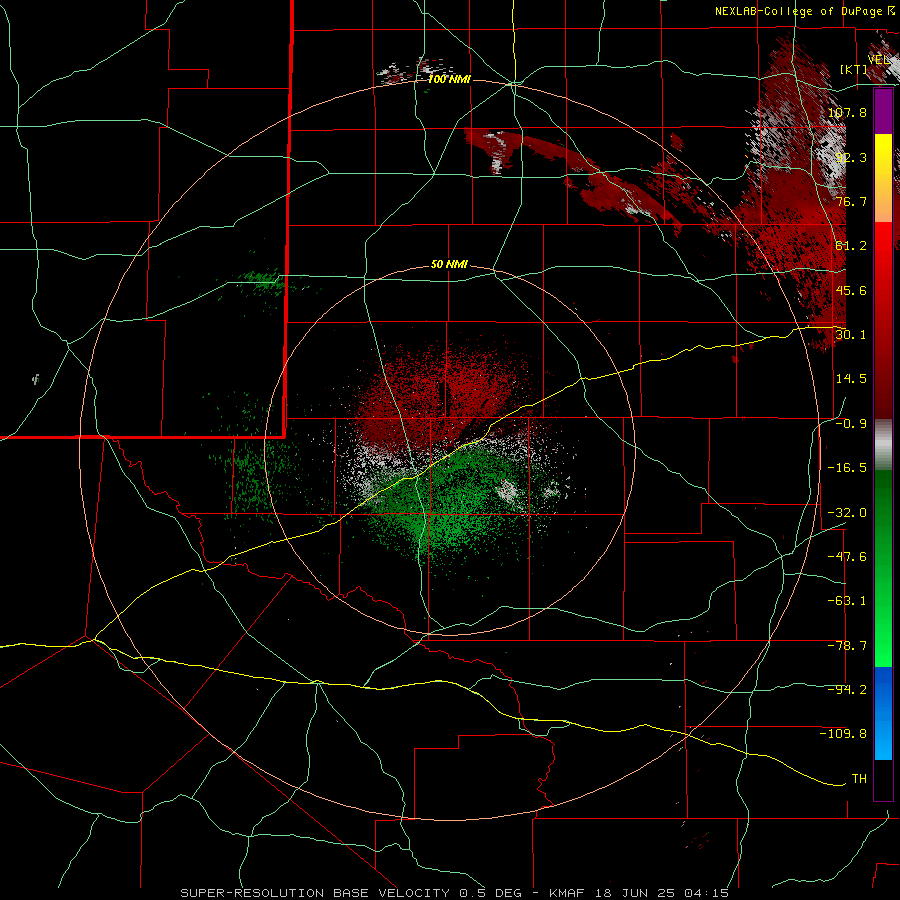The height and width of the screenshot is (900, 900).
Task: Click the -47.6 velocity scale value
Action: coord(847,557)
